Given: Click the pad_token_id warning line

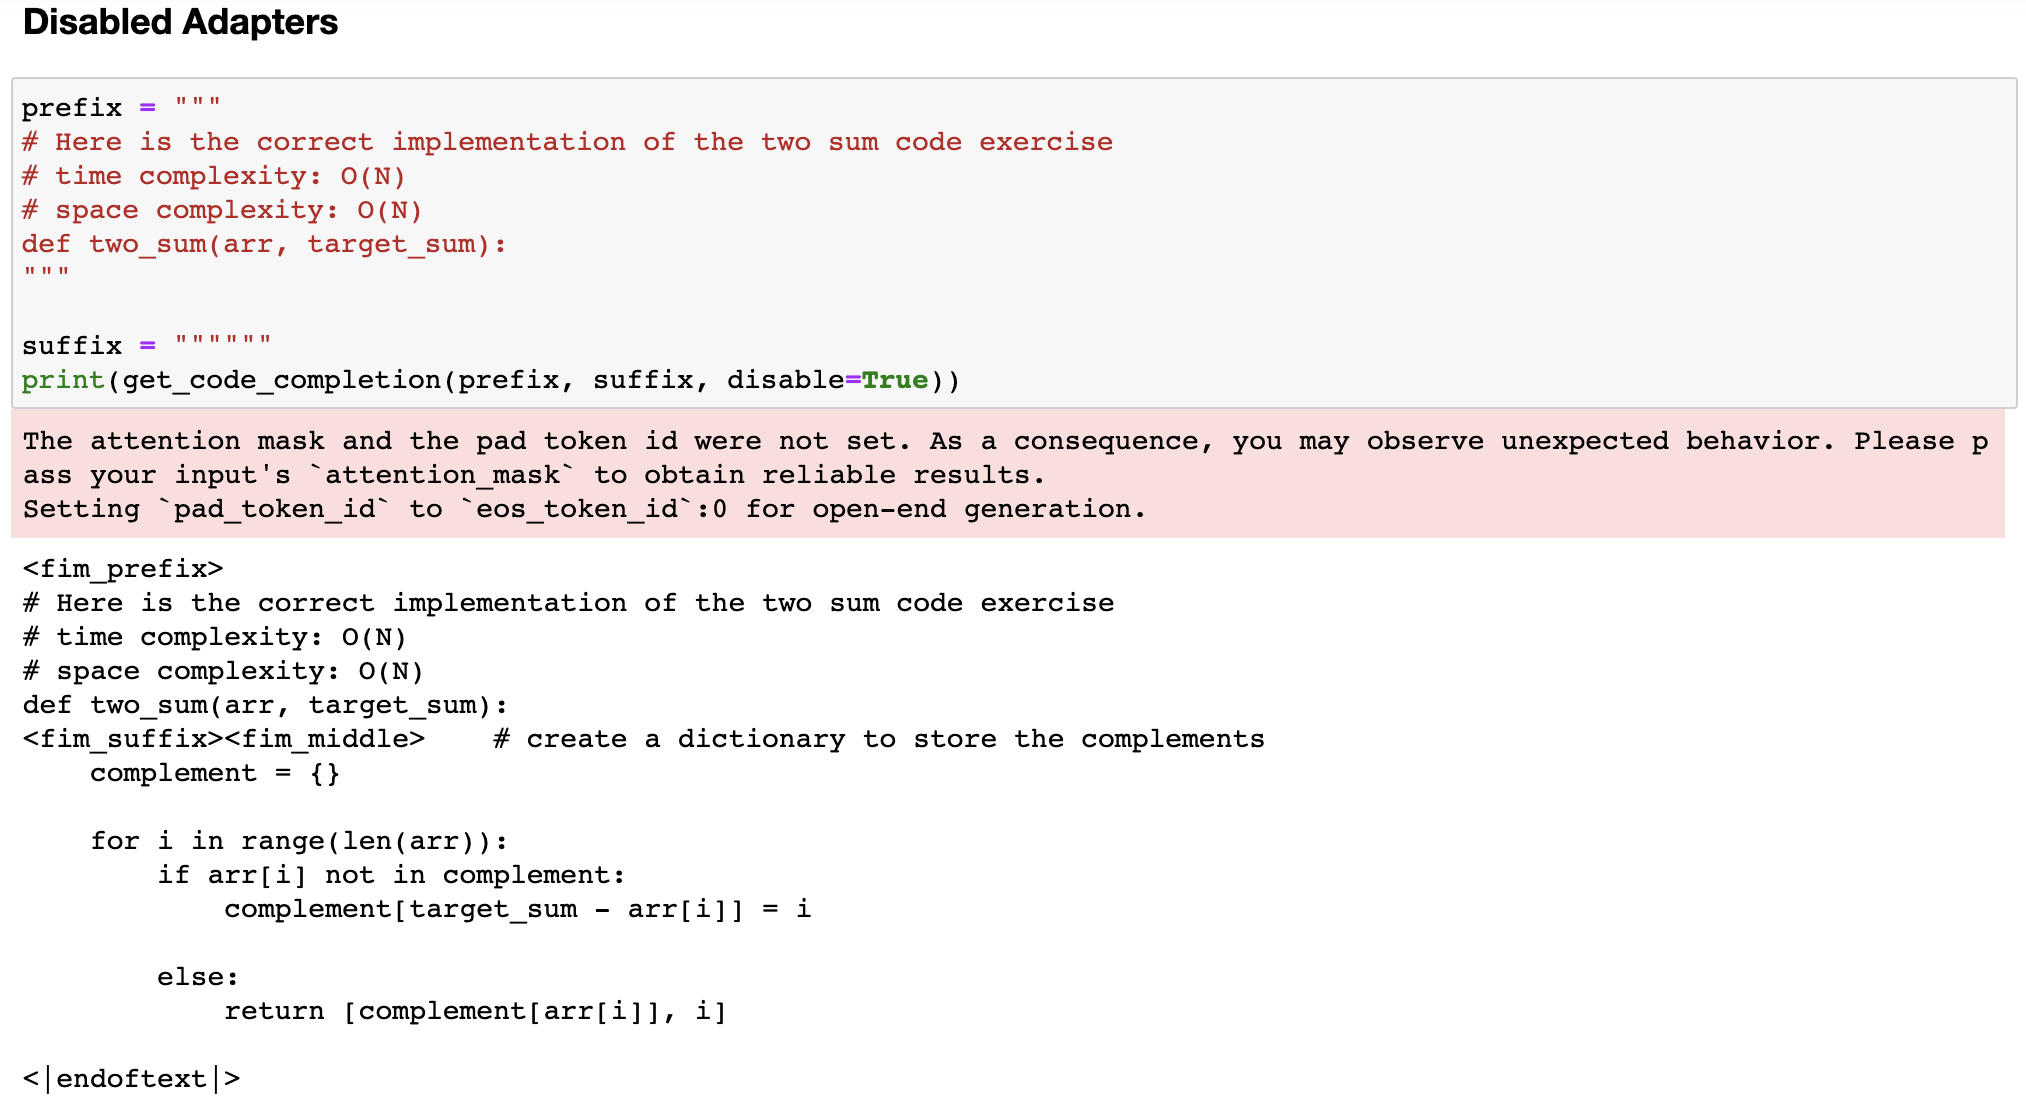Looking at the screenshot, I should click(x=584, y=509).
